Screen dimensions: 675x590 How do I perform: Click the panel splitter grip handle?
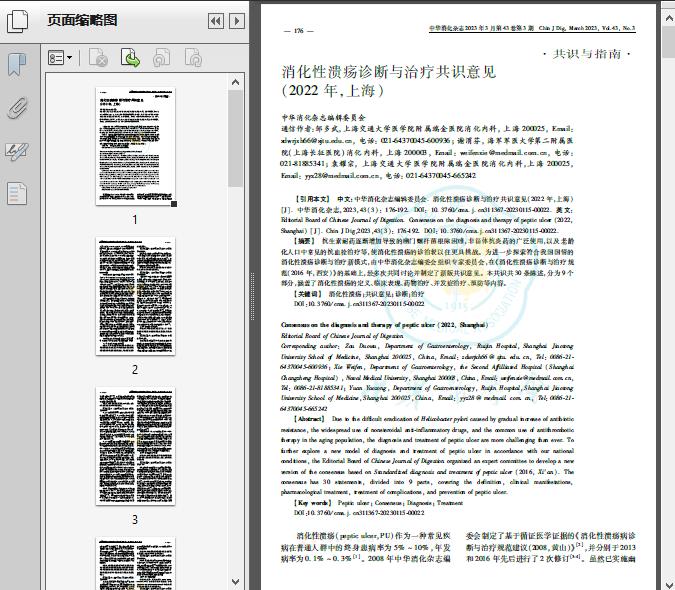[x=253, y=297]
